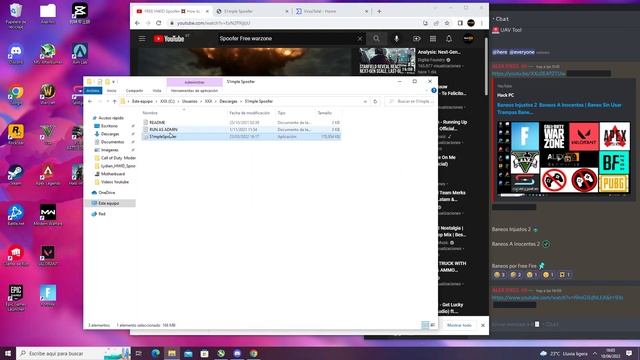The height and width of the screenshot is (360, 640).
Task: Click the YouTube search field
Action: [x=287, y=39]
